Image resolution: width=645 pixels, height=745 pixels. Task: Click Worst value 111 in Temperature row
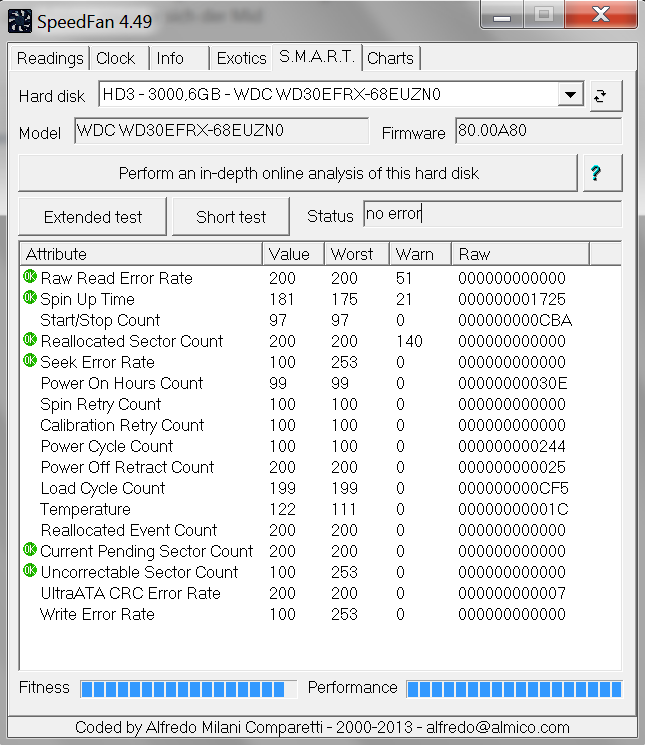(x=343, y=509)
